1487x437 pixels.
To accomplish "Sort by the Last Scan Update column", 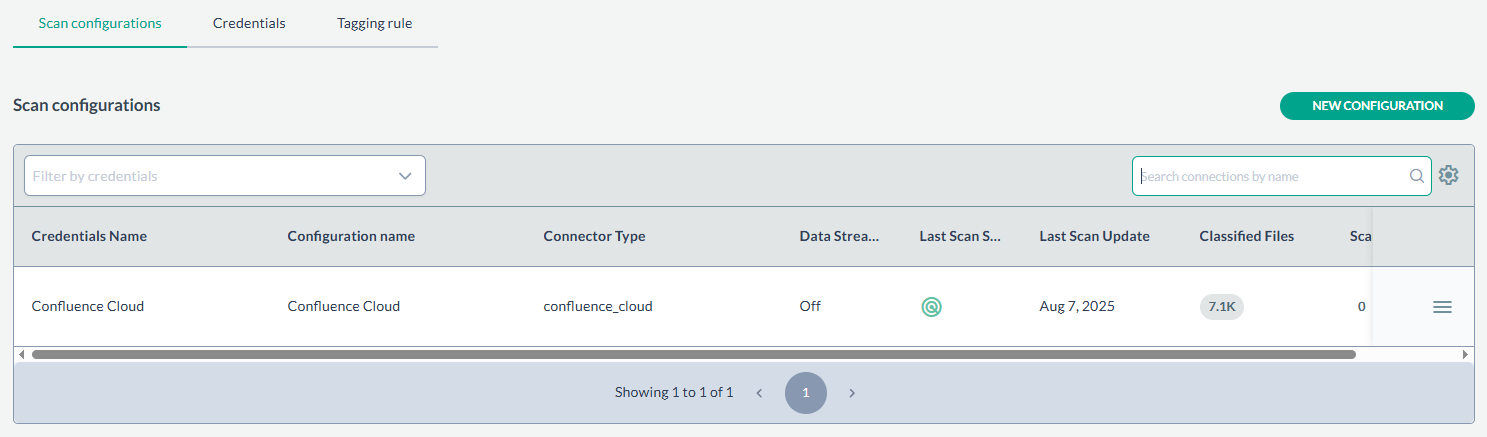I will coord(1094,237).
